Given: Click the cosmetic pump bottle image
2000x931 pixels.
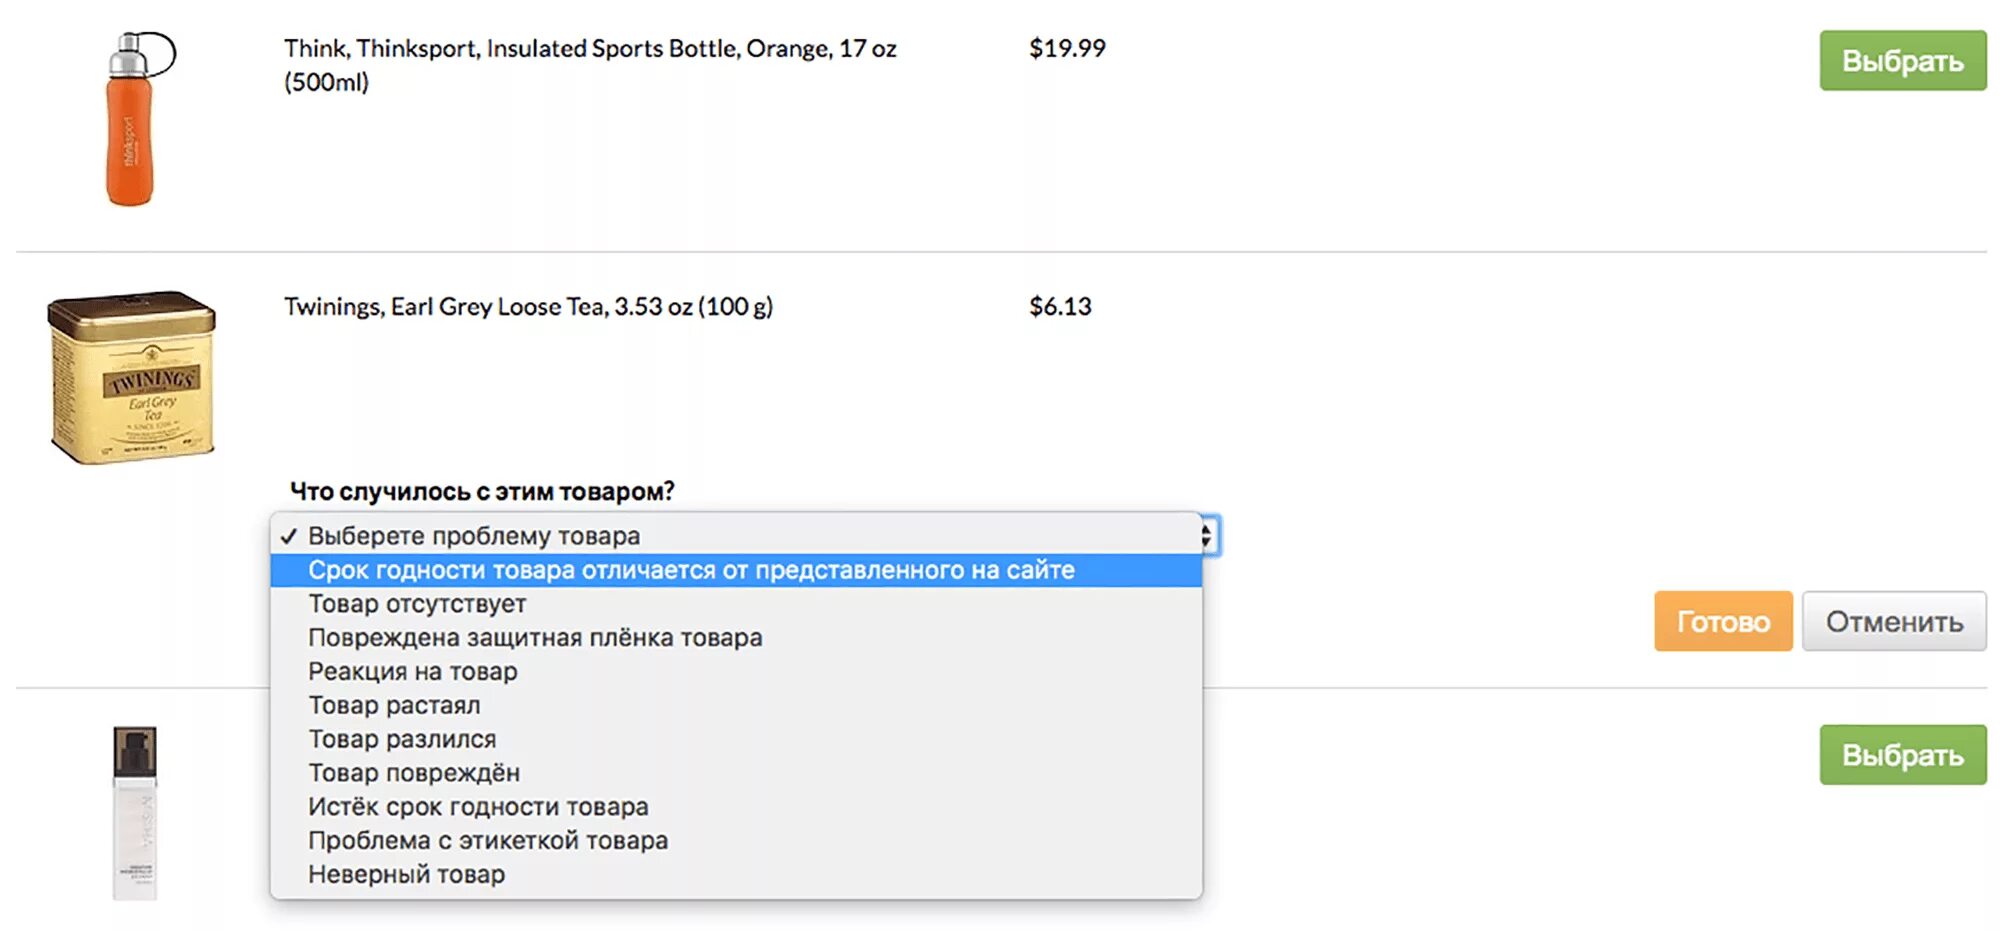Looking at the screenshot, I should (x=135, y=812).
